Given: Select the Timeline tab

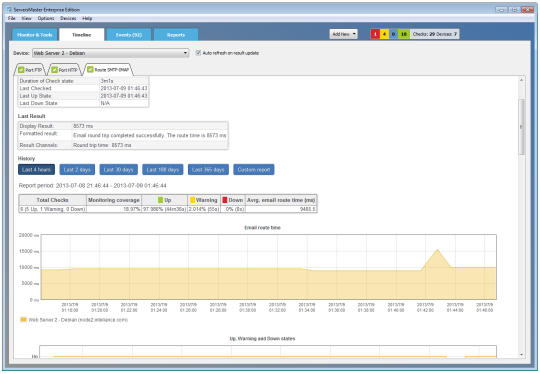Looking at the screenshot, I should click(x=82, y=35).
